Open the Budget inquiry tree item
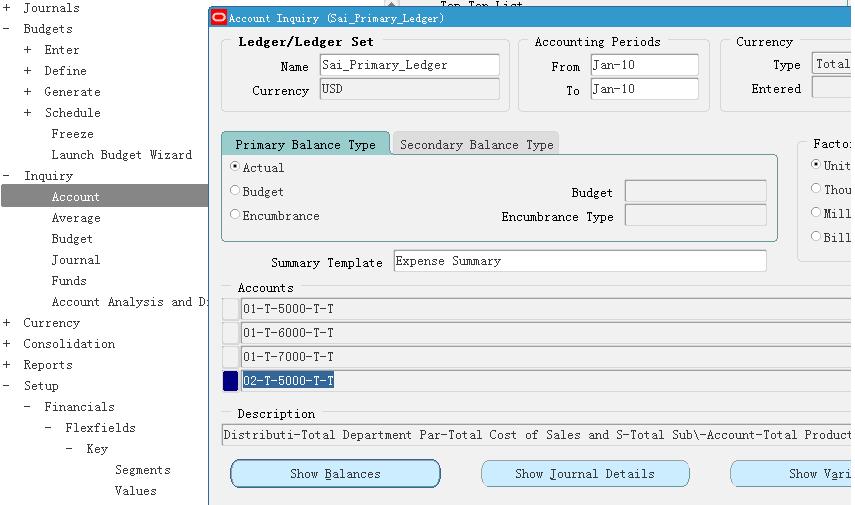The width and height of the screenshot is (855, 505). coord(72,238)
